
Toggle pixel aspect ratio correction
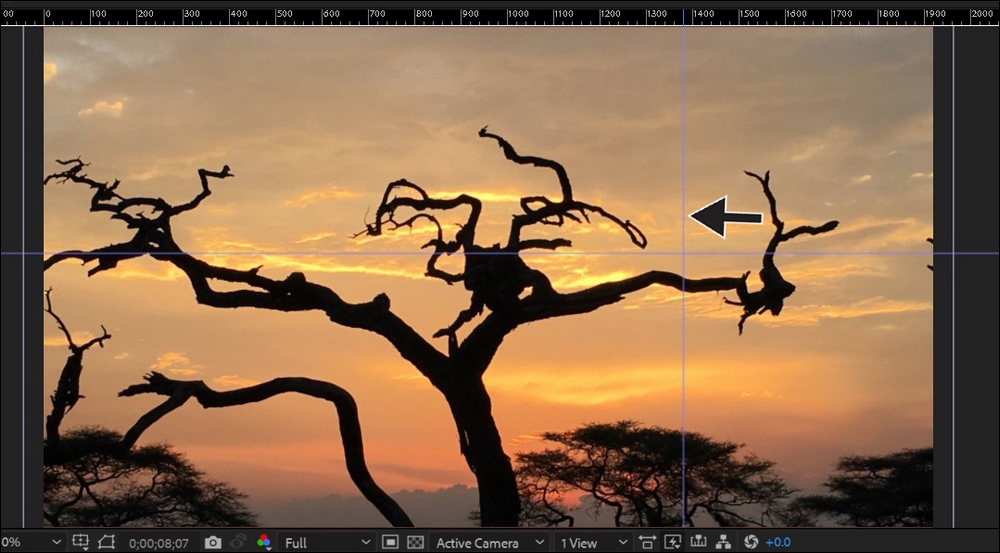point(647,542)
